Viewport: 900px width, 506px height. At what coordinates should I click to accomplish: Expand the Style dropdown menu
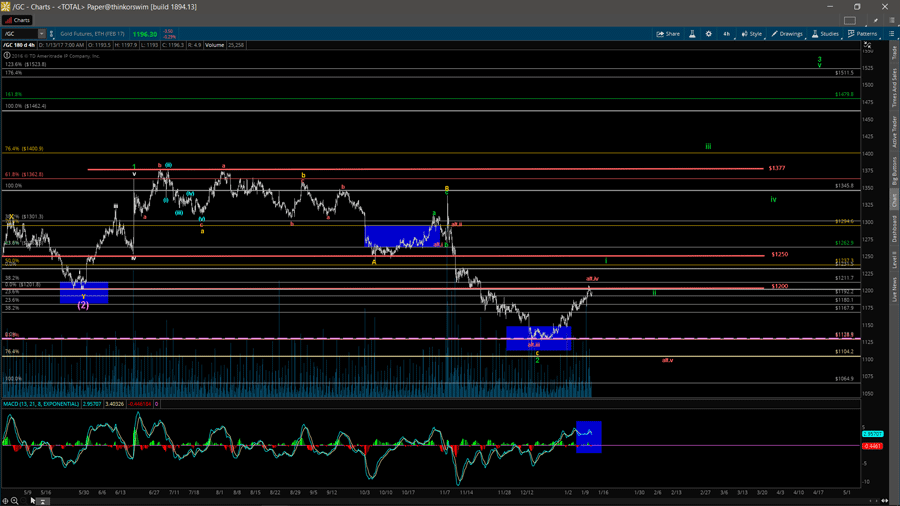751,34
